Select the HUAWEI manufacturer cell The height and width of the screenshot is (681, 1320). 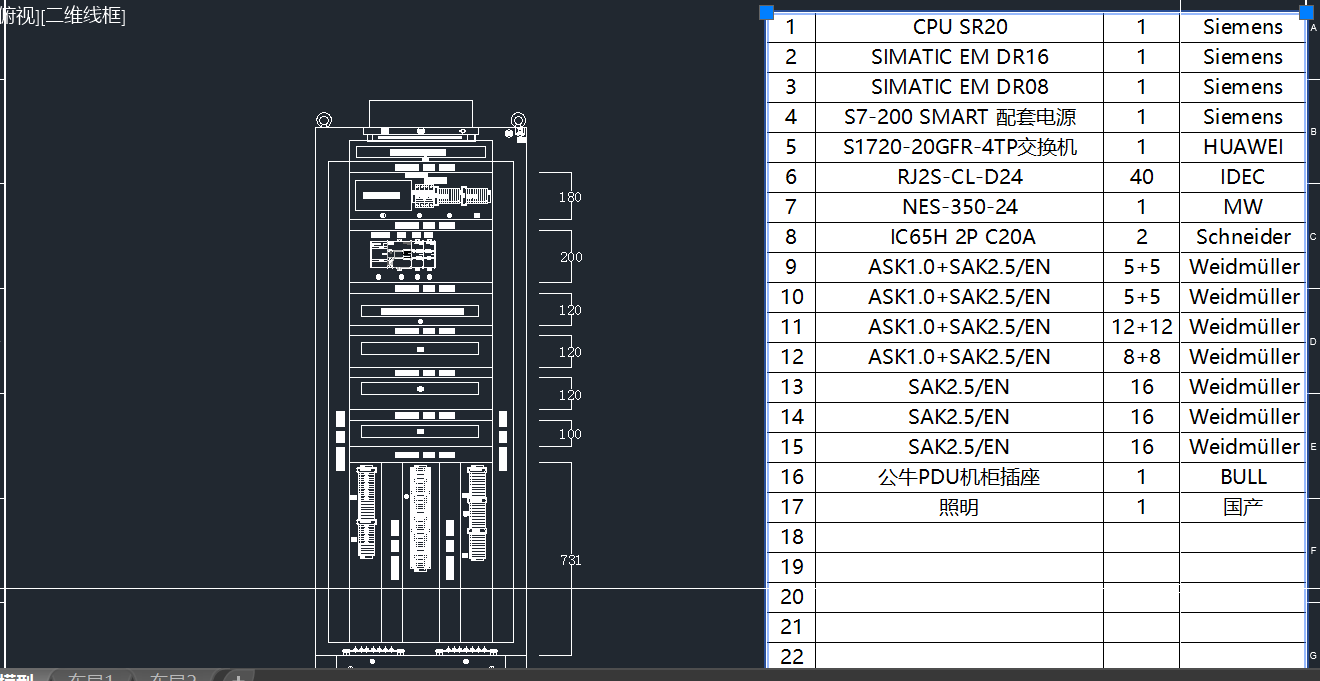(x=1243, y=147)
